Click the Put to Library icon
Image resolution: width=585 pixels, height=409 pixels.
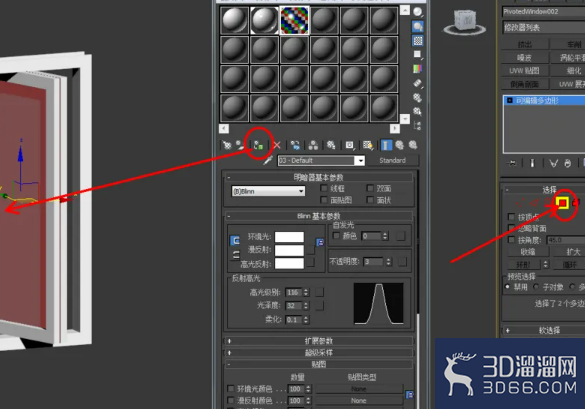coord(331,145)
